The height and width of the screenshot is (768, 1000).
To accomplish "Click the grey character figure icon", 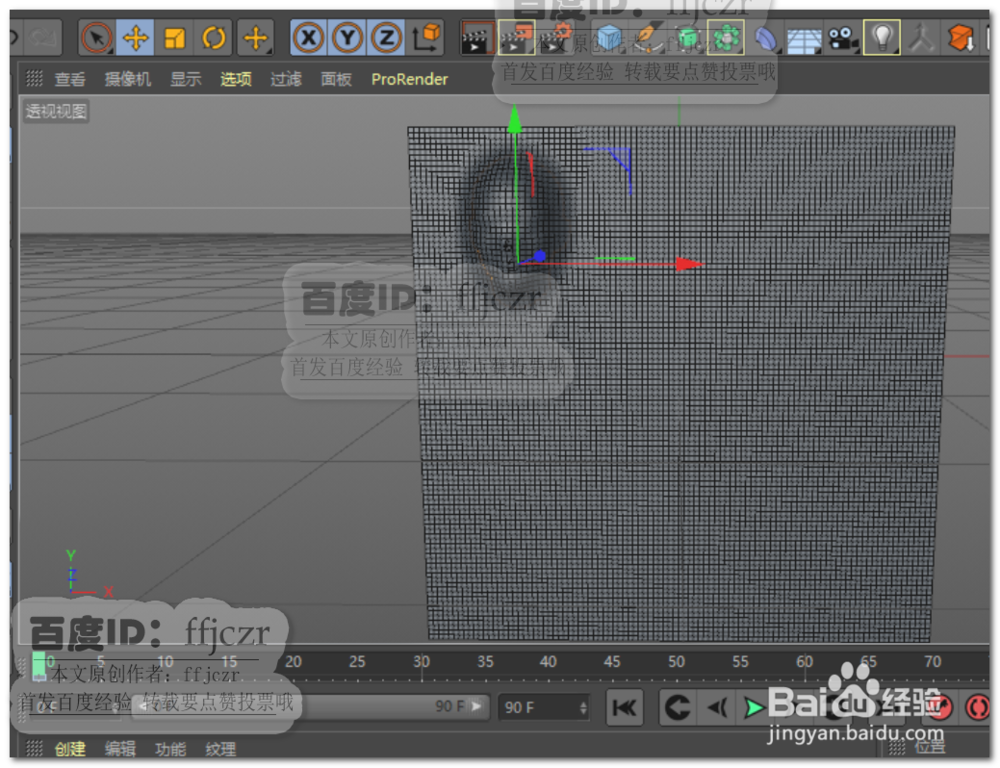I will click(x=921, y=38).
